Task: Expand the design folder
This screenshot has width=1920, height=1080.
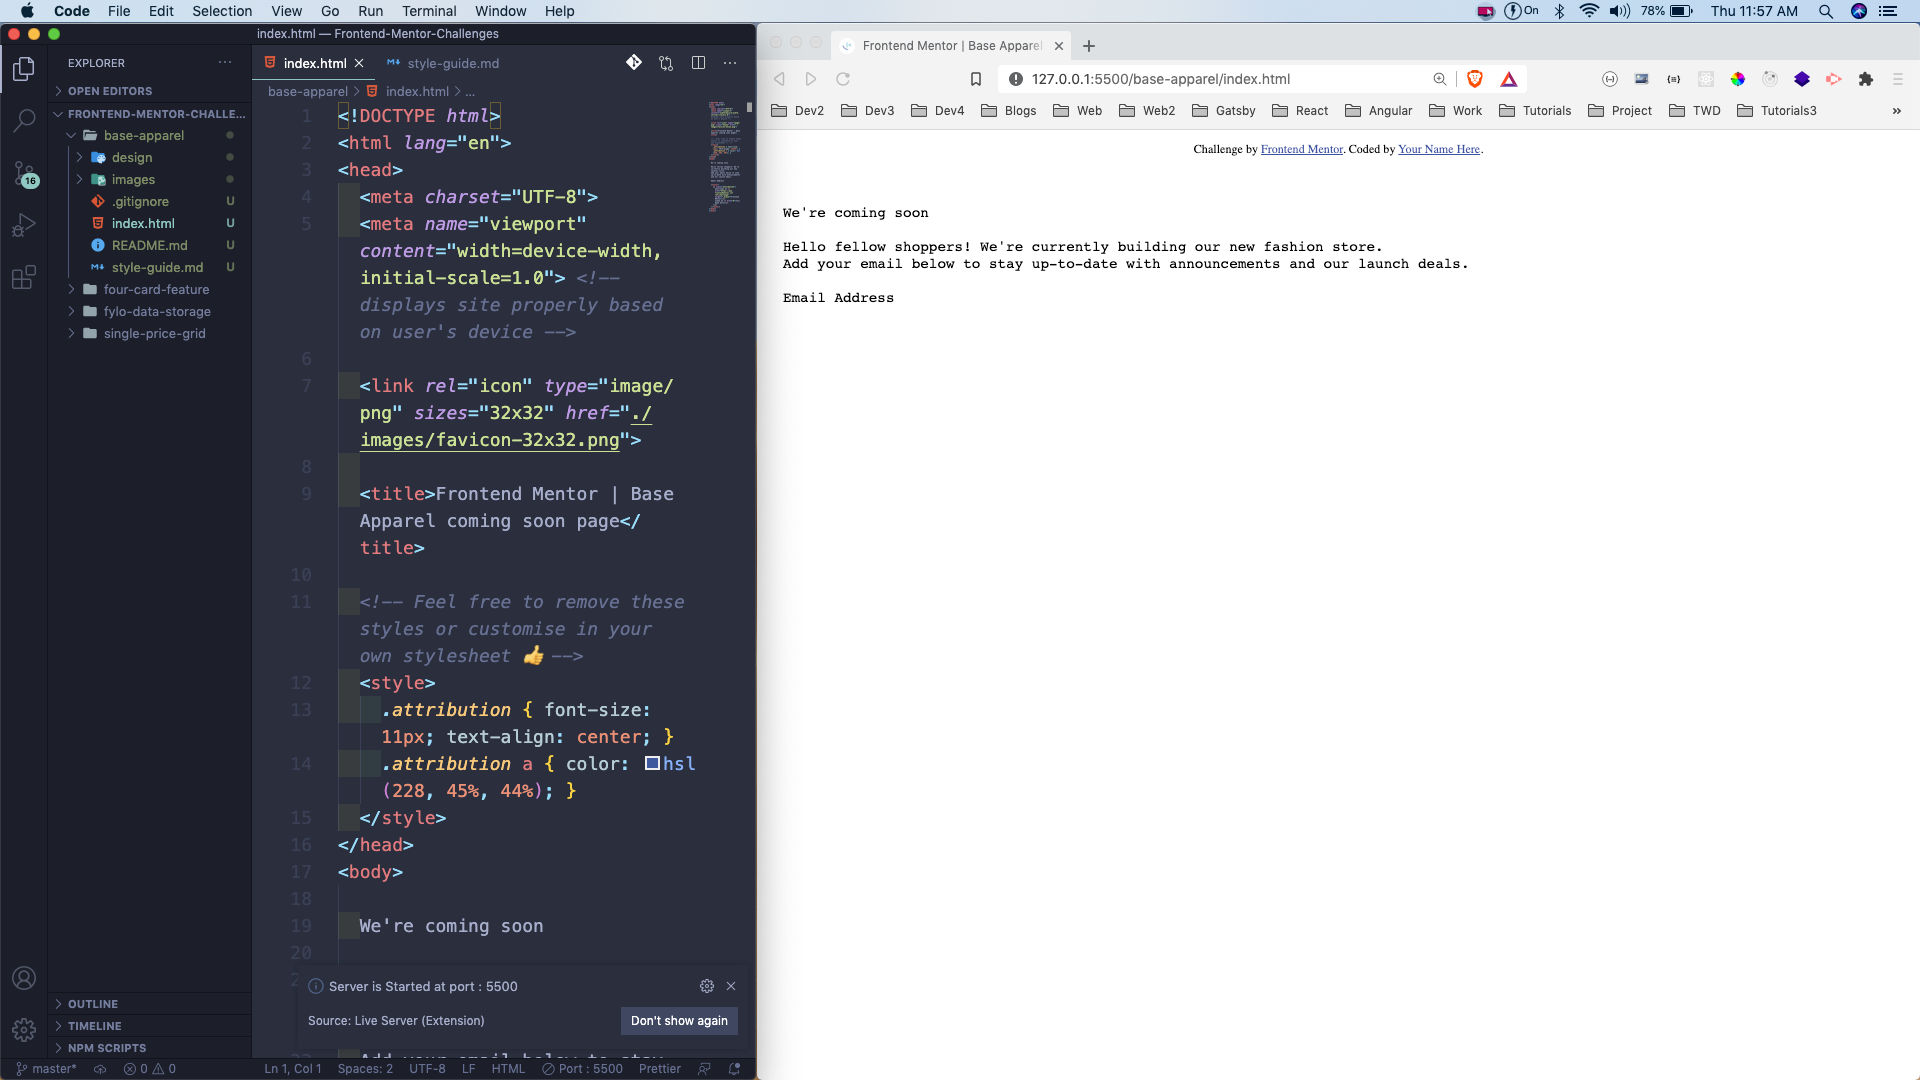Action: tap(150, 157)
